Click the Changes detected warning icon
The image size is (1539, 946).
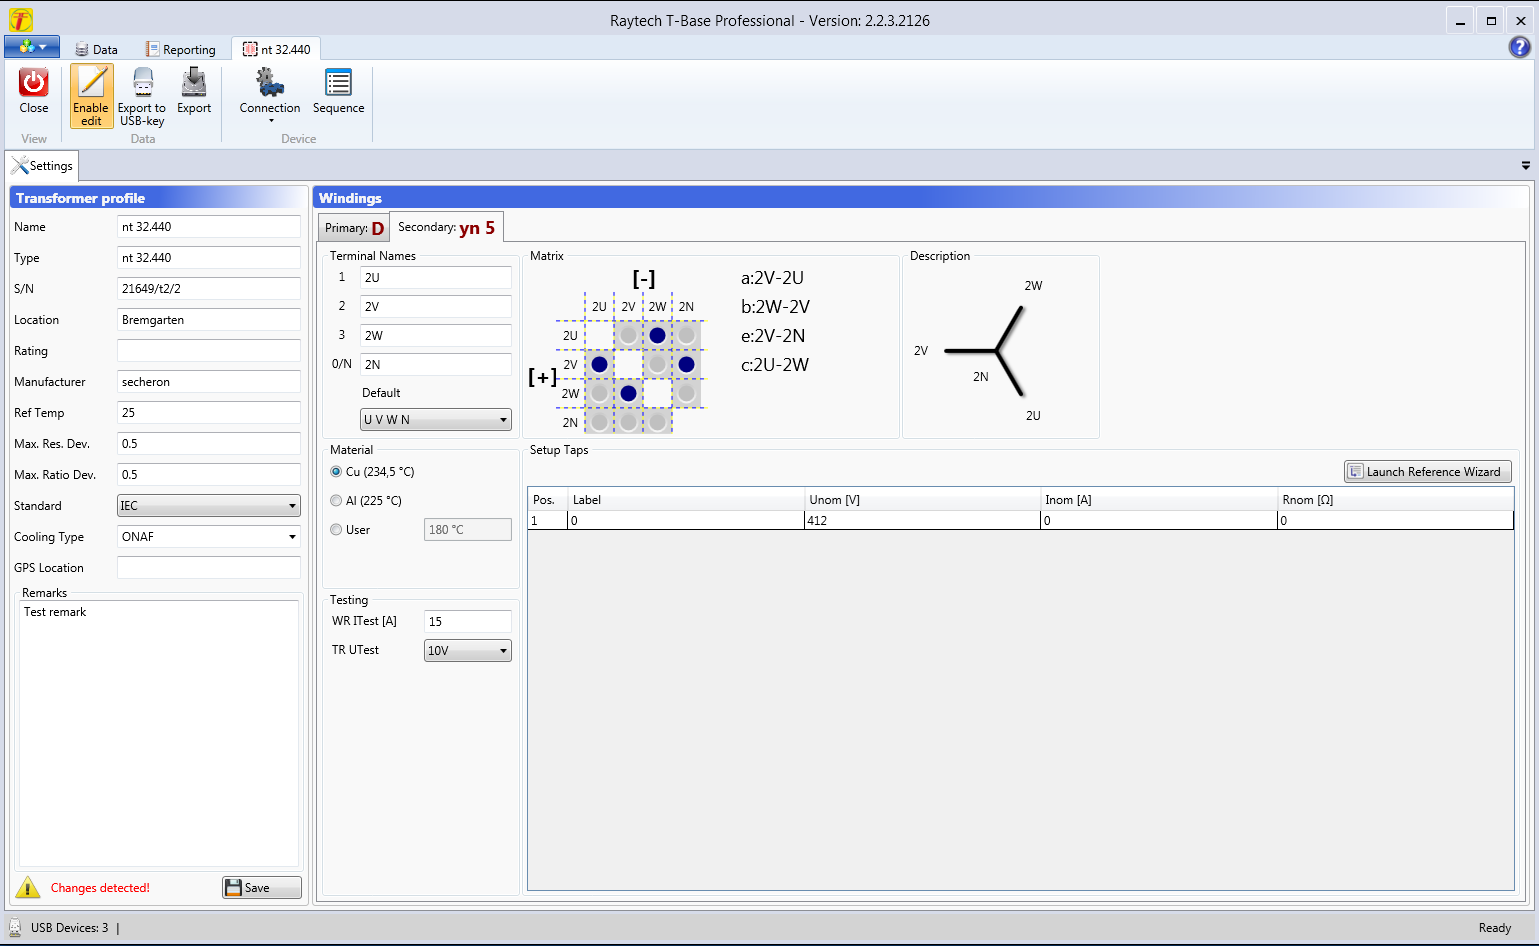(28, 887)
